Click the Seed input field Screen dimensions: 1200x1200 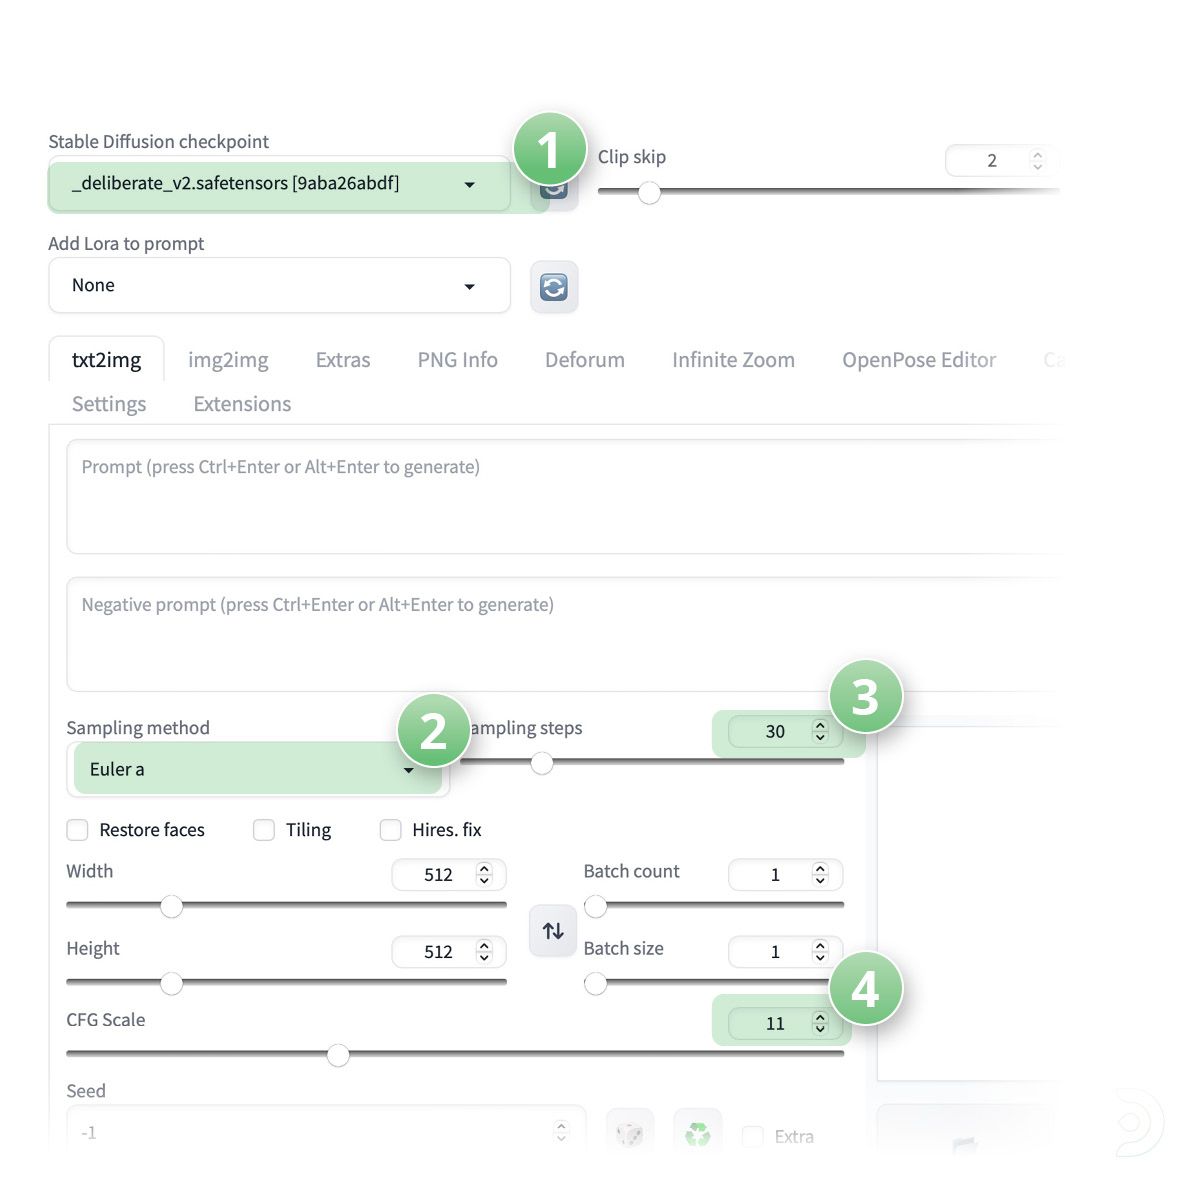coord(326,1133)
